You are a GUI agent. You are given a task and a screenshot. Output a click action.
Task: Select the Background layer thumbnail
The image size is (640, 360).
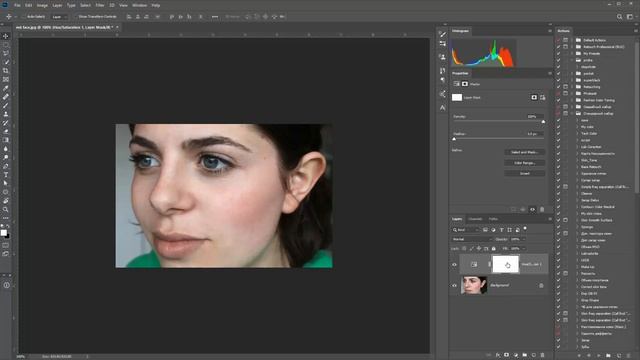(x=474, y=285)
